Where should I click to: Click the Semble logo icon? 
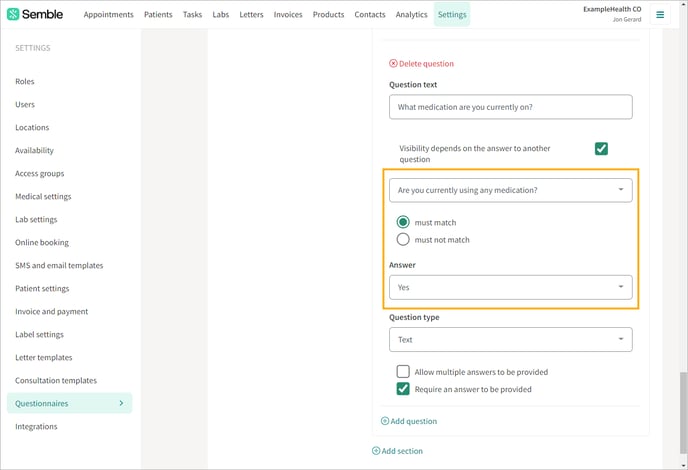13,14
